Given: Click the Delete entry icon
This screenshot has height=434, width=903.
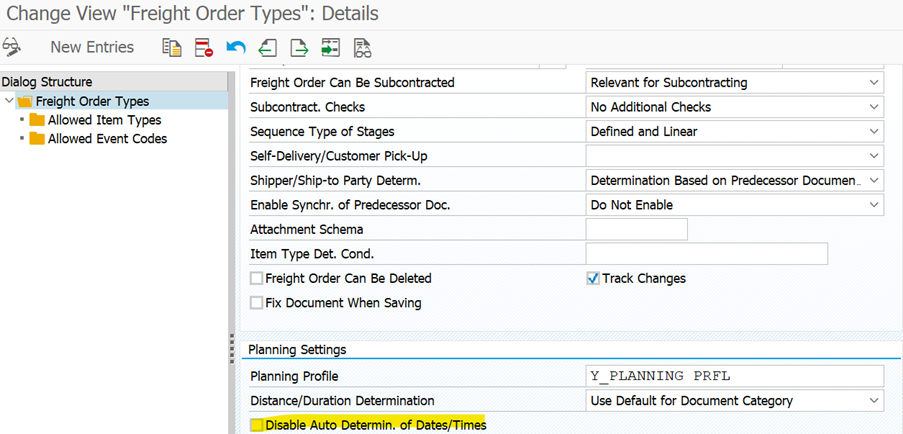Looking at the screenshot, I should coord(204,47).
